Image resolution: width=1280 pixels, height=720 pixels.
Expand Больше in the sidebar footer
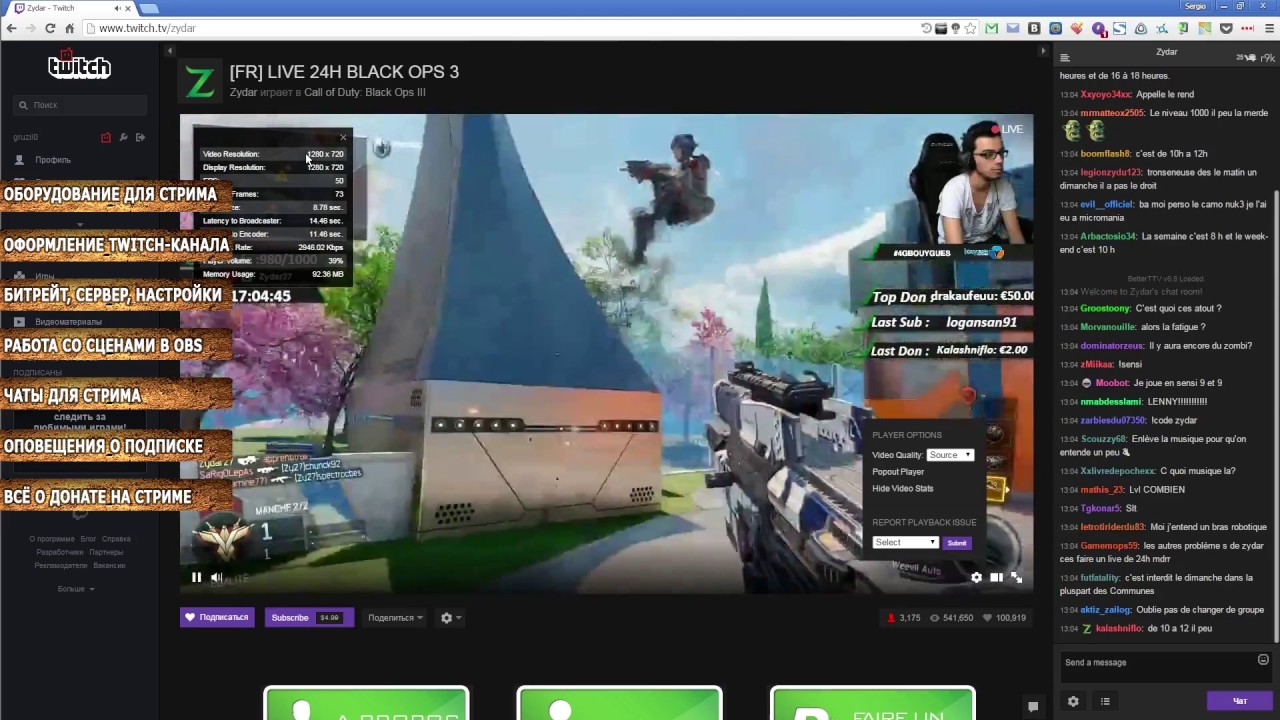point(75,589)
